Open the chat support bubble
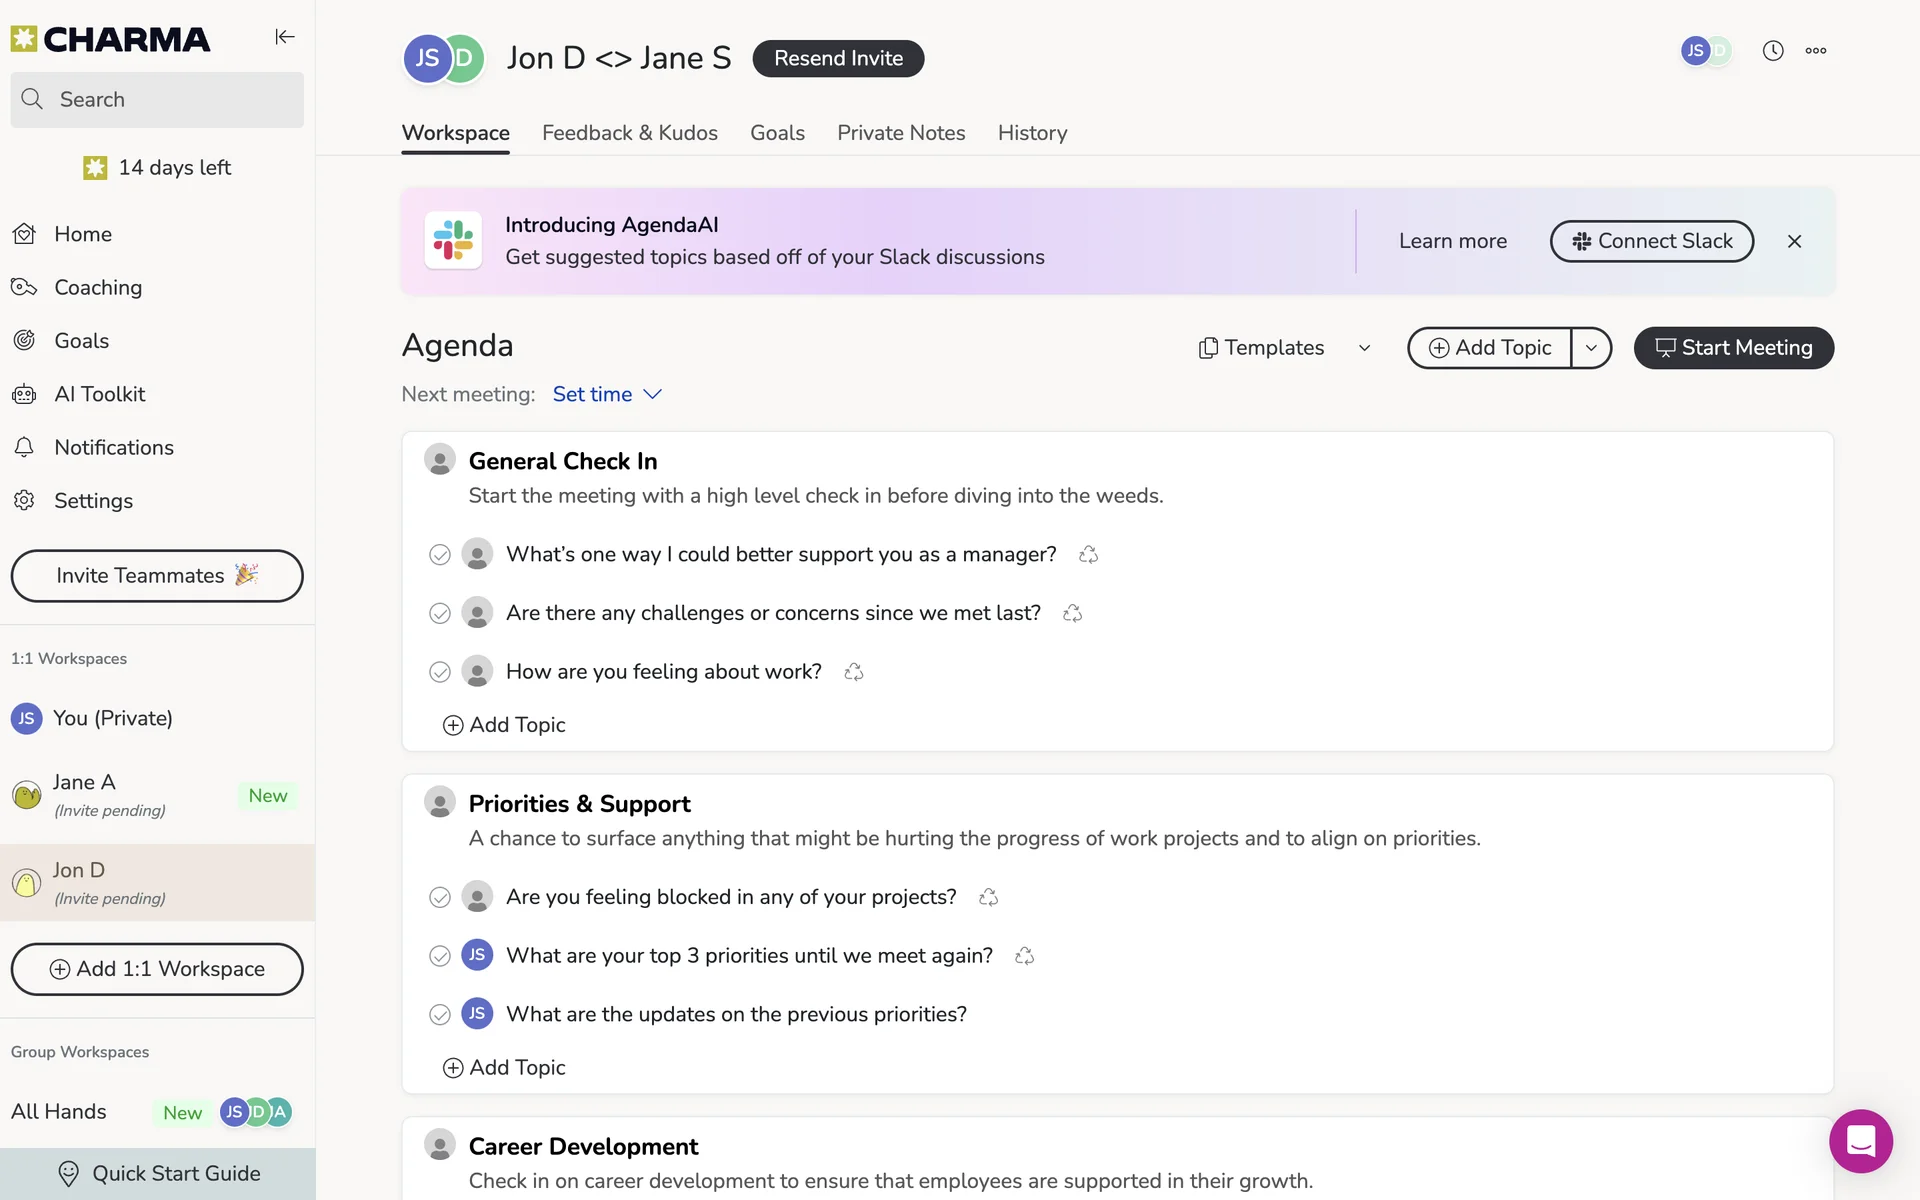 point(1860,1140)
